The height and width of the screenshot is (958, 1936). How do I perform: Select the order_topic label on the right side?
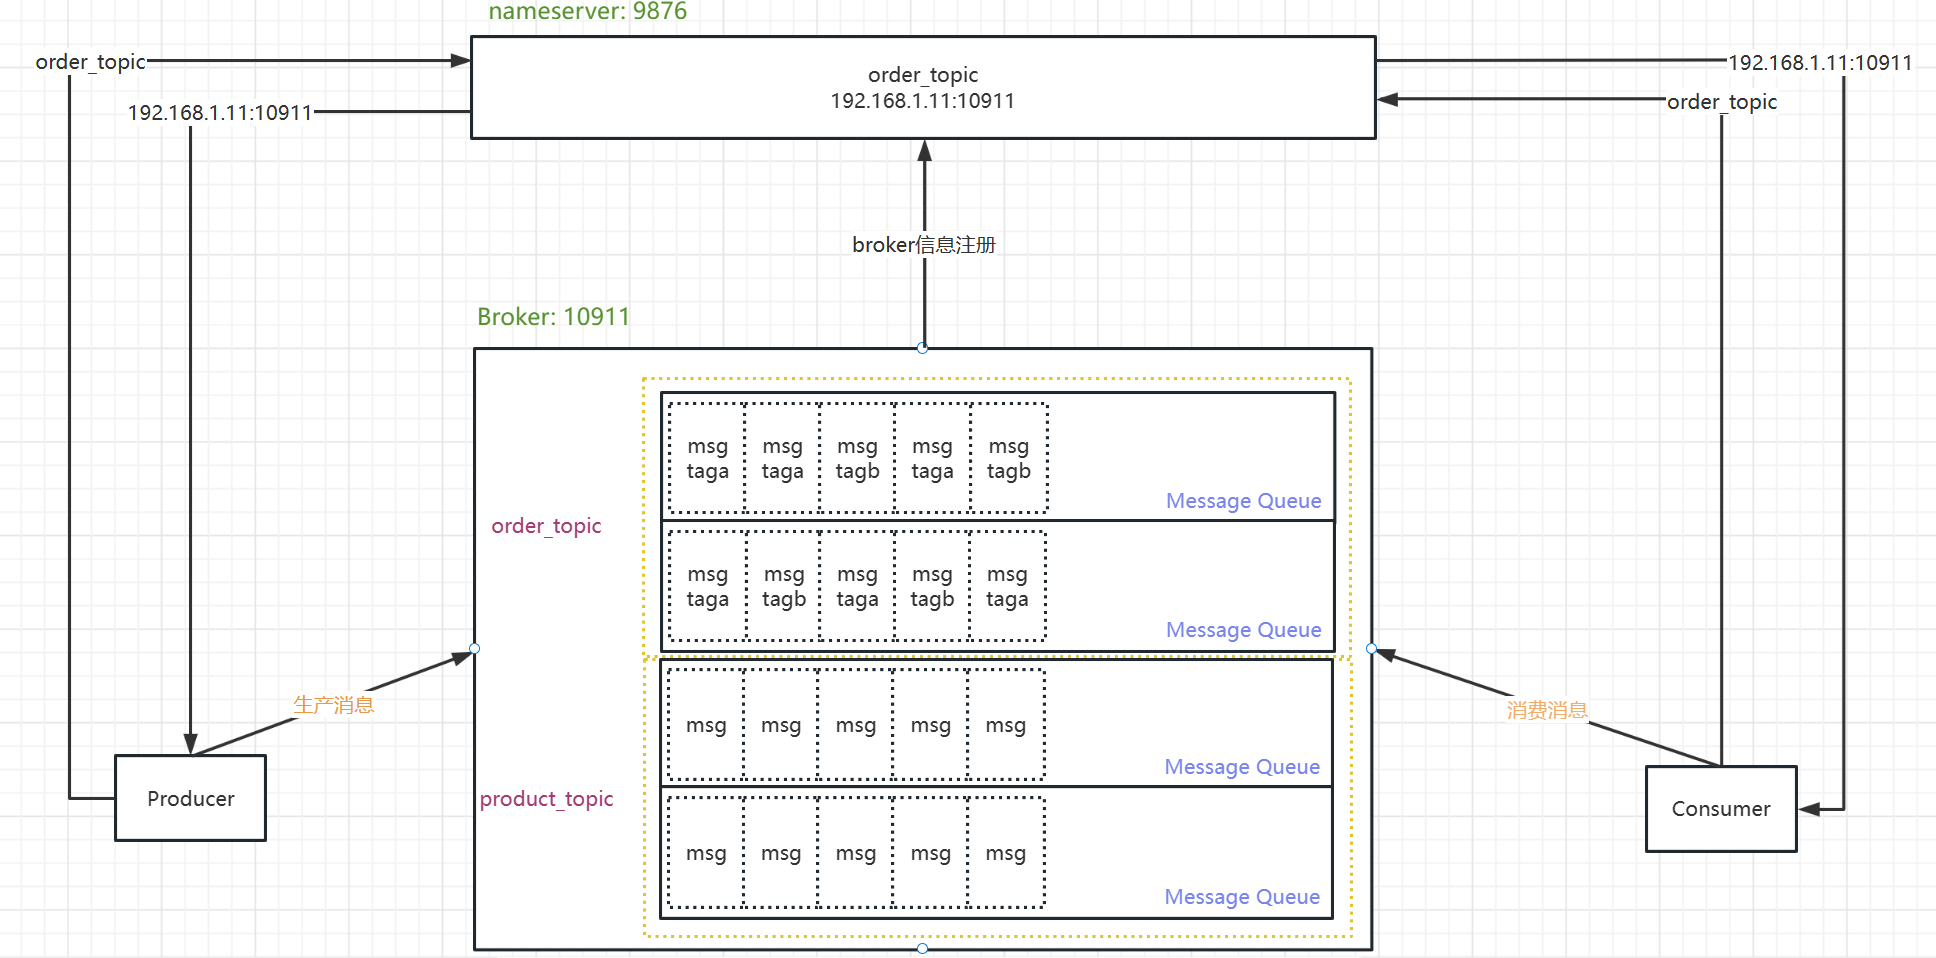coord(1721,102)
